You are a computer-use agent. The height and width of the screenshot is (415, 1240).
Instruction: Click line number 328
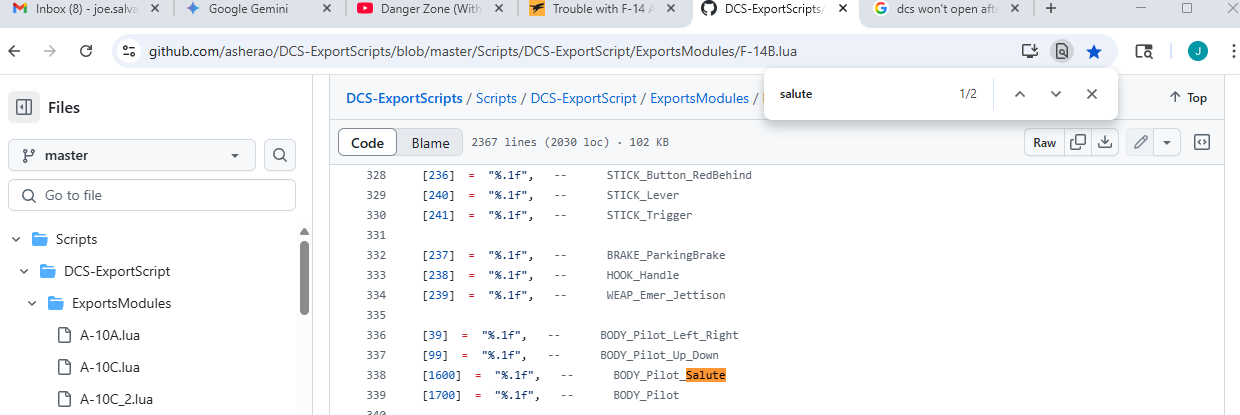pyautogui.click(x=376, y=175)
